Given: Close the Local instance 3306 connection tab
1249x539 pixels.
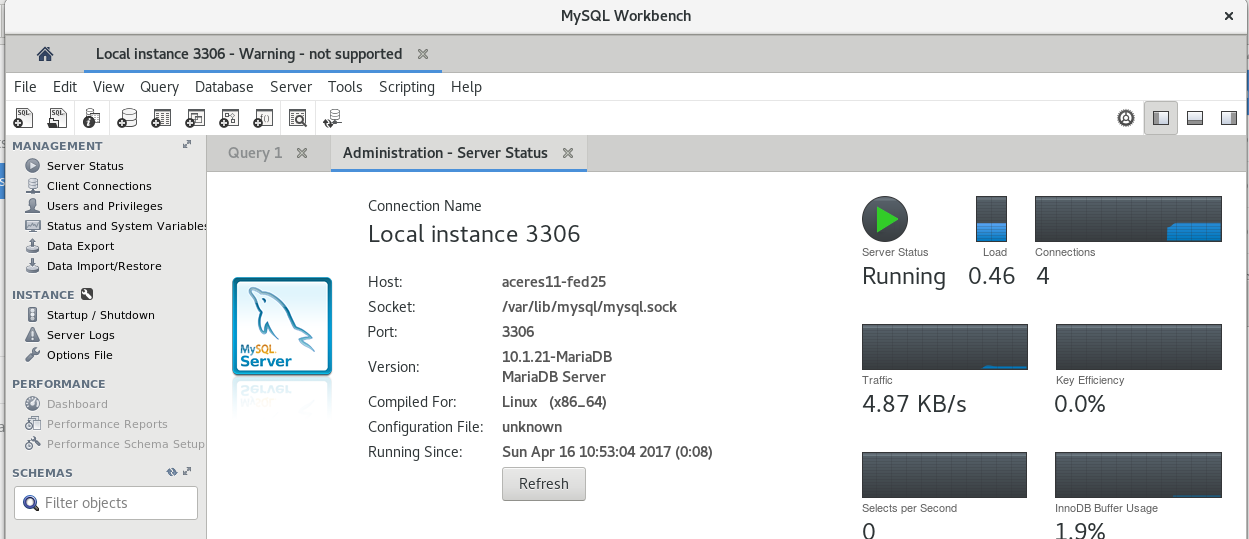Looking at the screenshot, I should point(423,54).
